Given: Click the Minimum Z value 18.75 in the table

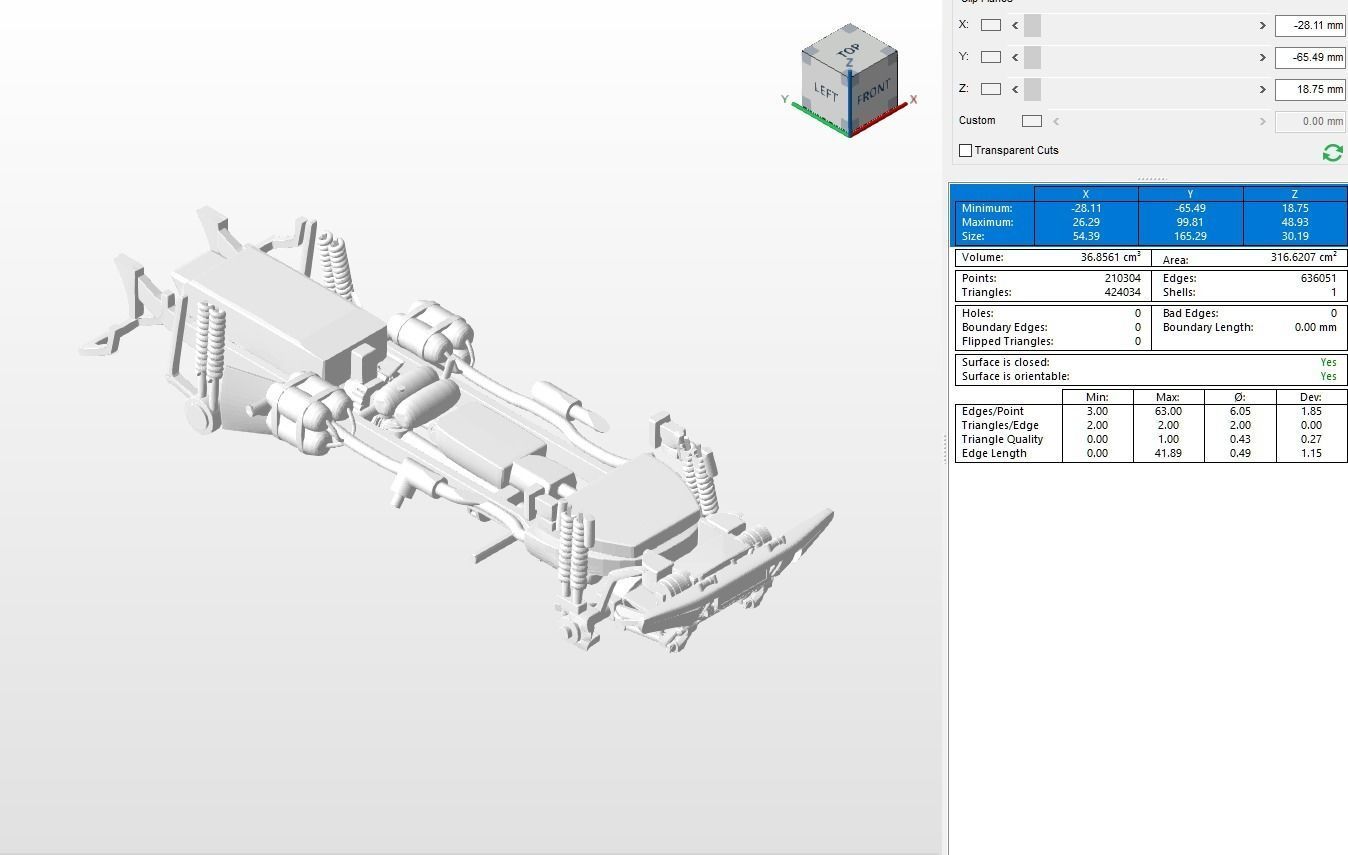Looking at the screenshot, I should click(1295, 208).
